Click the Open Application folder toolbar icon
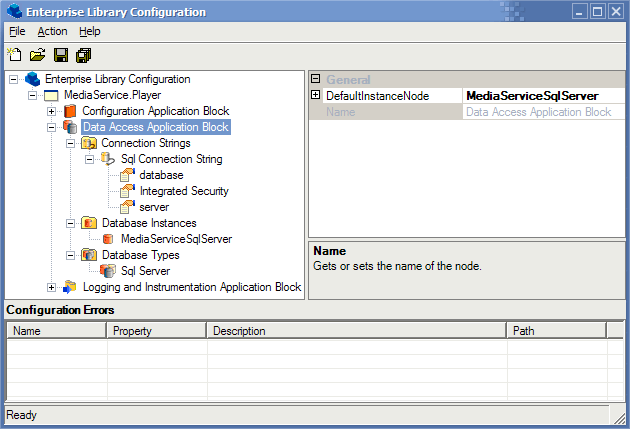Image resolution: width=630 pixels, height=429 pixels. click(37, 55)
